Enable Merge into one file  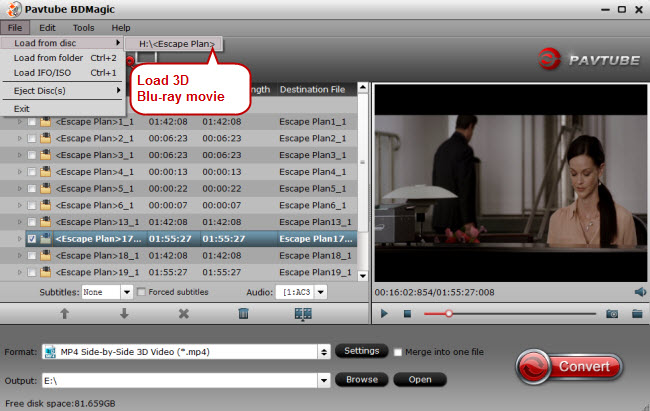click(398, 352)
